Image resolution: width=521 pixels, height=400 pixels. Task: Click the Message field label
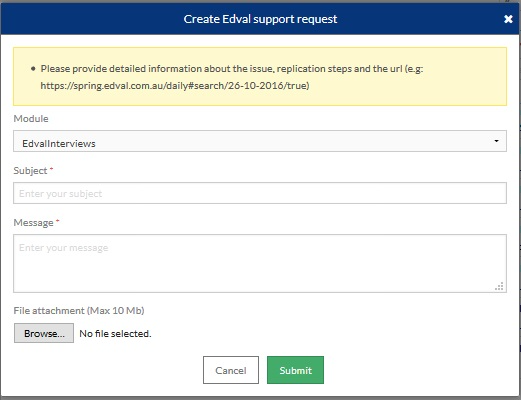point(33,223)
